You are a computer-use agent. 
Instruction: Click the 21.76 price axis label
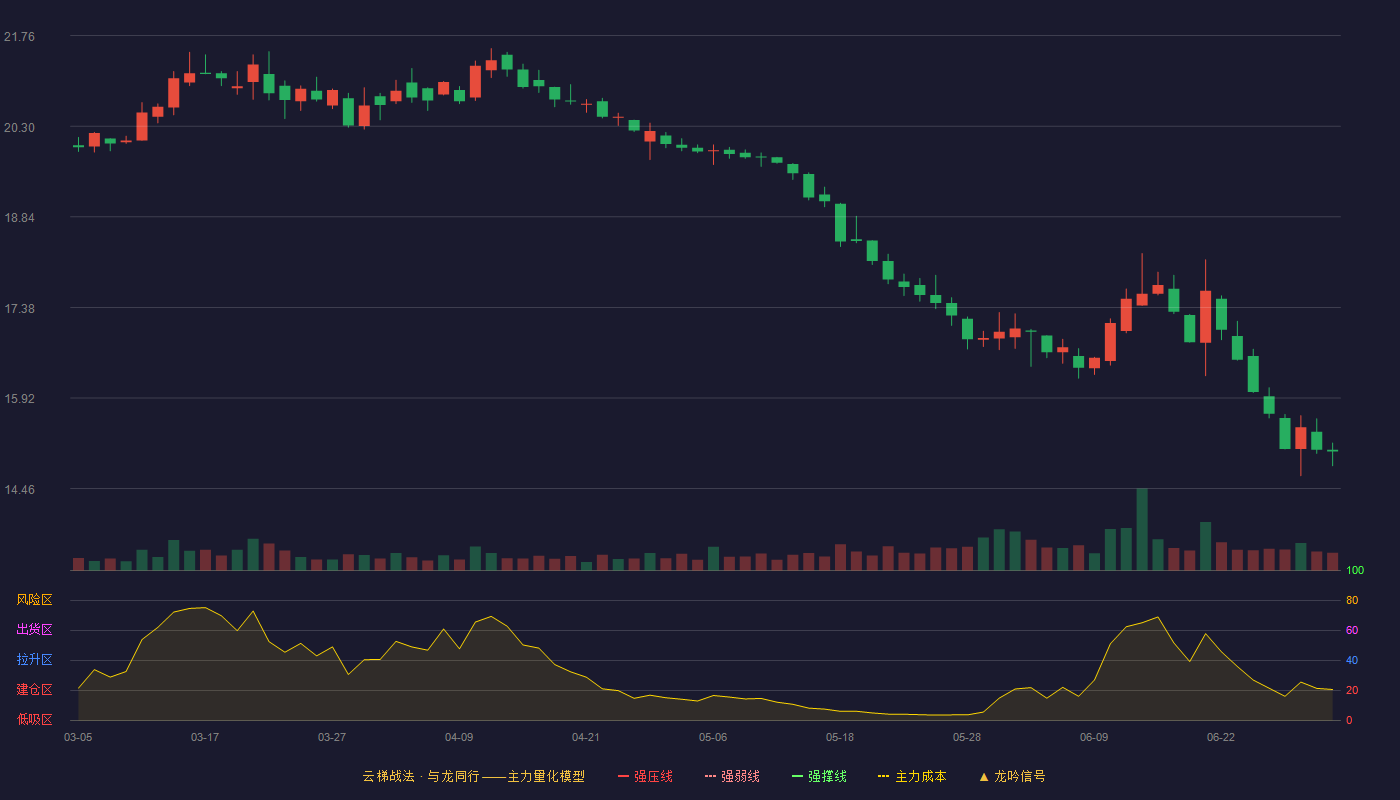(x=19, y=37)
